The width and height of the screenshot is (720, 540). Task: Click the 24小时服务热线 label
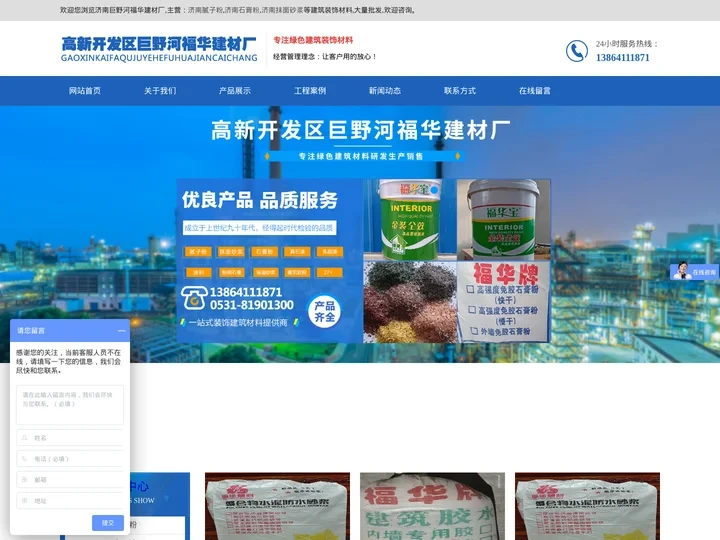(627, 44)
